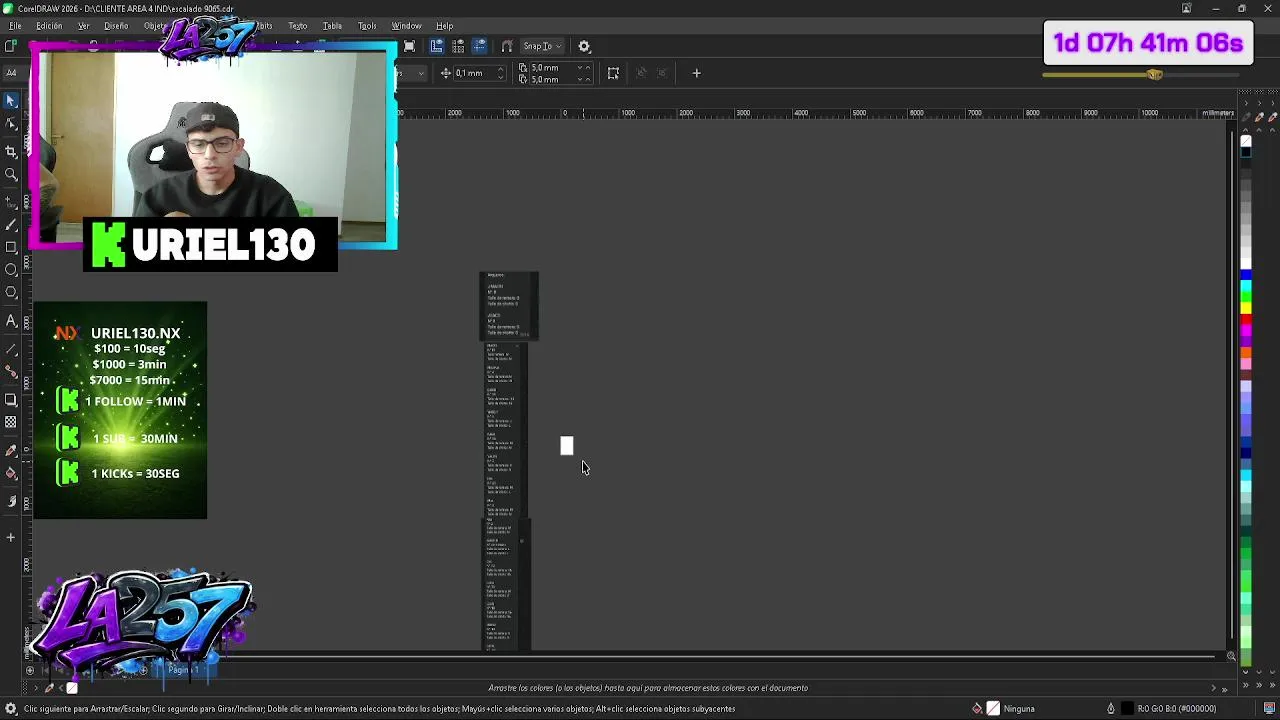1280x720 pixels.
Task: Click outline black color swatch in status bar
Action: tap(1127, 709)
